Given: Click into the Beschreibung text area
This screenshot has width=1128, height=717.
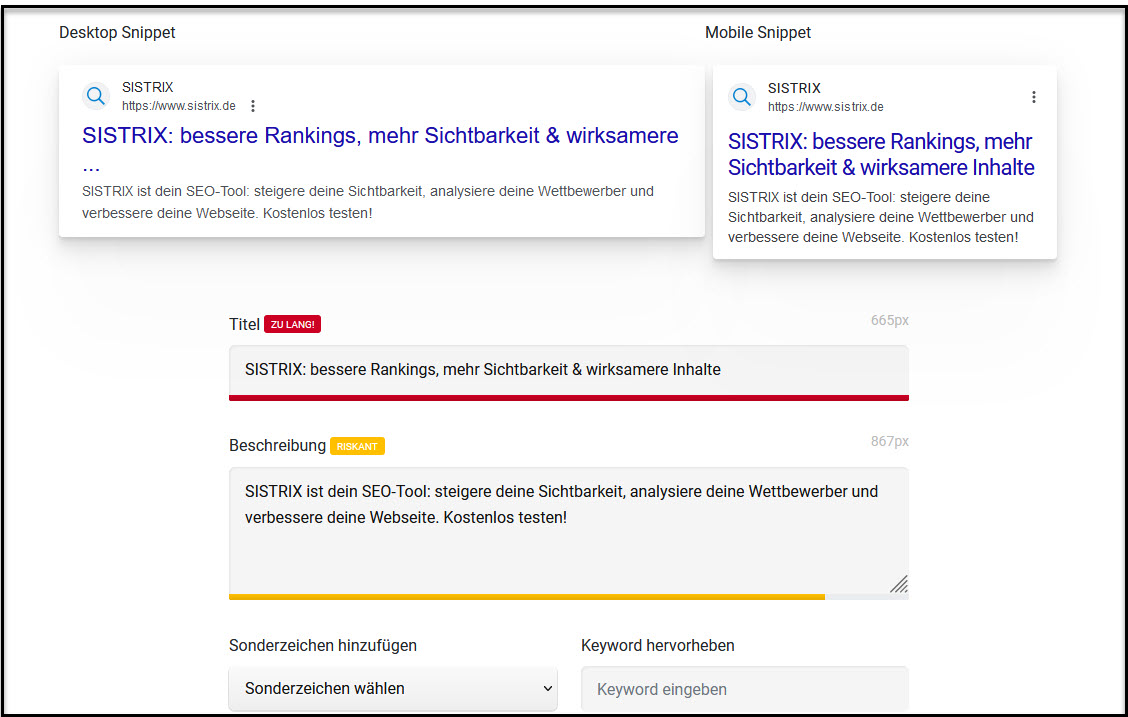Looking at the screenshot, I should pyautogui.click(x=568, y=531).
